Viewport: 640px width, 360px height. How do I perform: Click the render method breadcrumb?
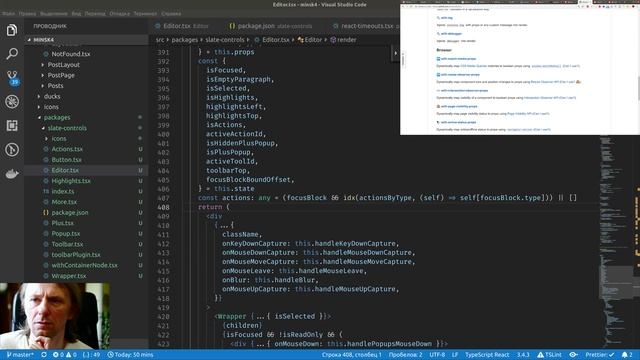[343, 40]
